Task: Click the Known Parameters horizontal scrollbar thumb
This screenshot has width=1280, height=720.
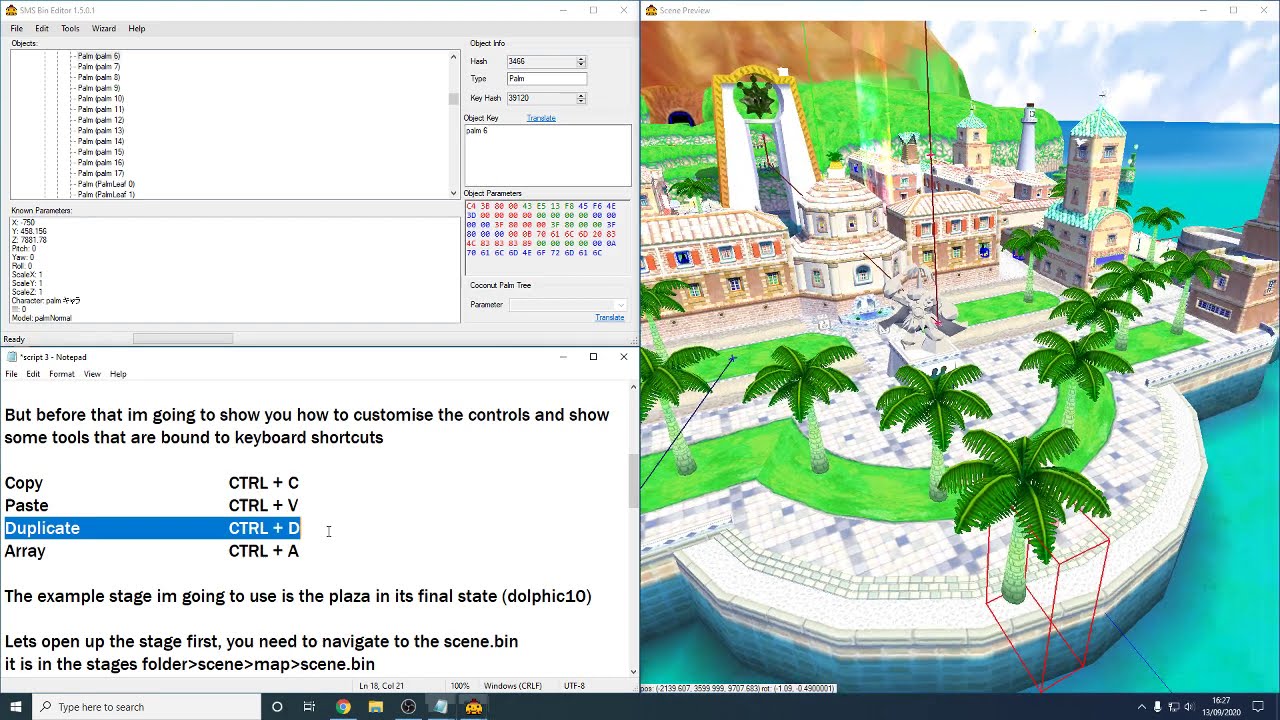Action: pos(183,339)
